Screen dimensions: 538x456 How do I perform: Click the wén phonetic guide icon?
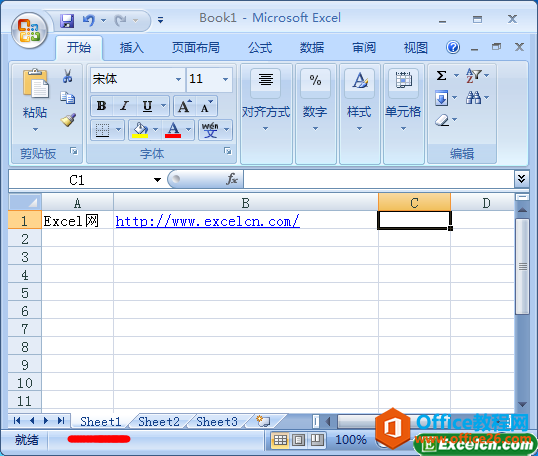210,130
